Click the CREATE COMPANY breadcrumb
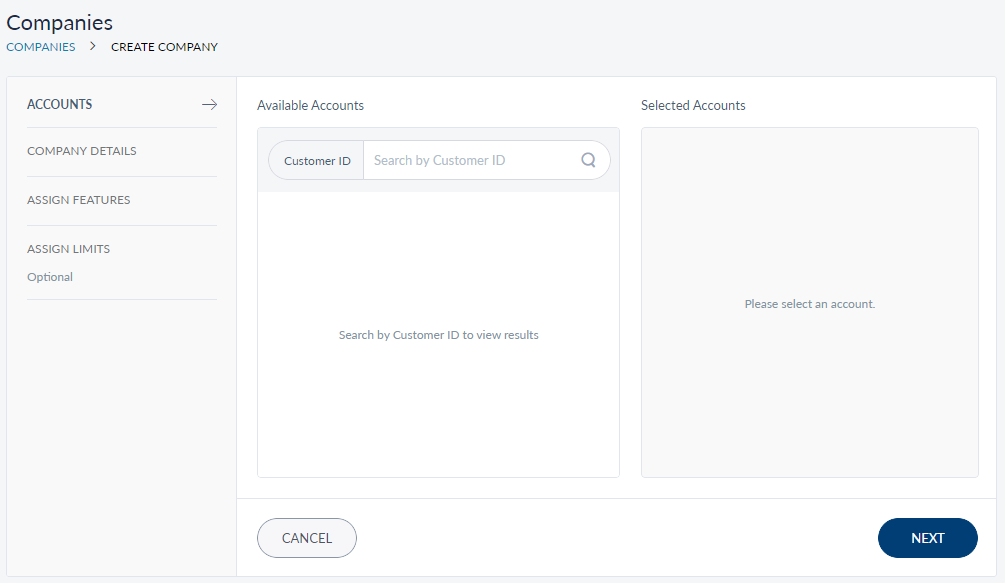Viewport: 1005px width, 583px height. tap(164, 47)
